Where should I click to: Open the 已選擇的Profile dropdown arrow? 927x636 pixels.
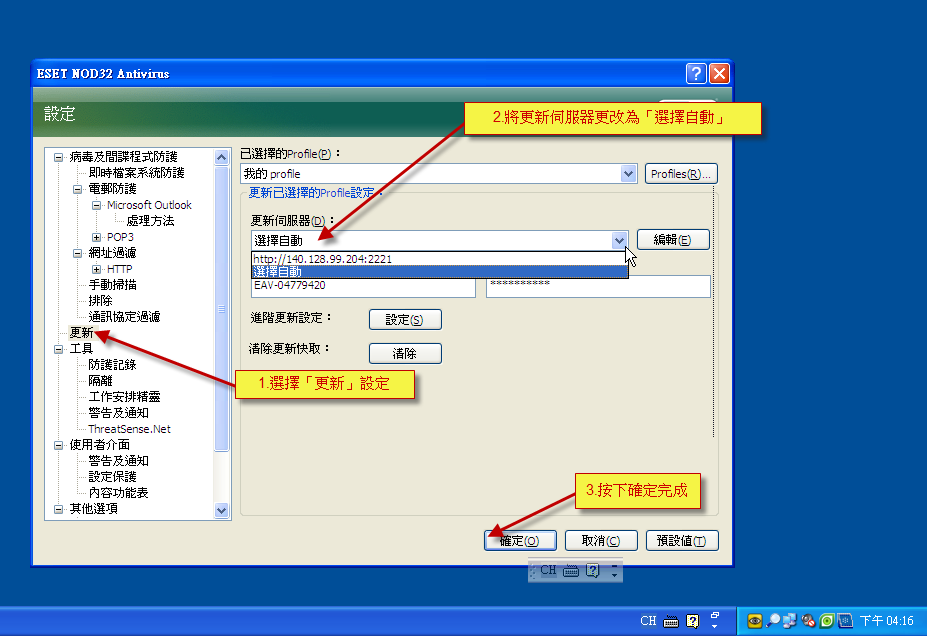click(x=628, y=174)
